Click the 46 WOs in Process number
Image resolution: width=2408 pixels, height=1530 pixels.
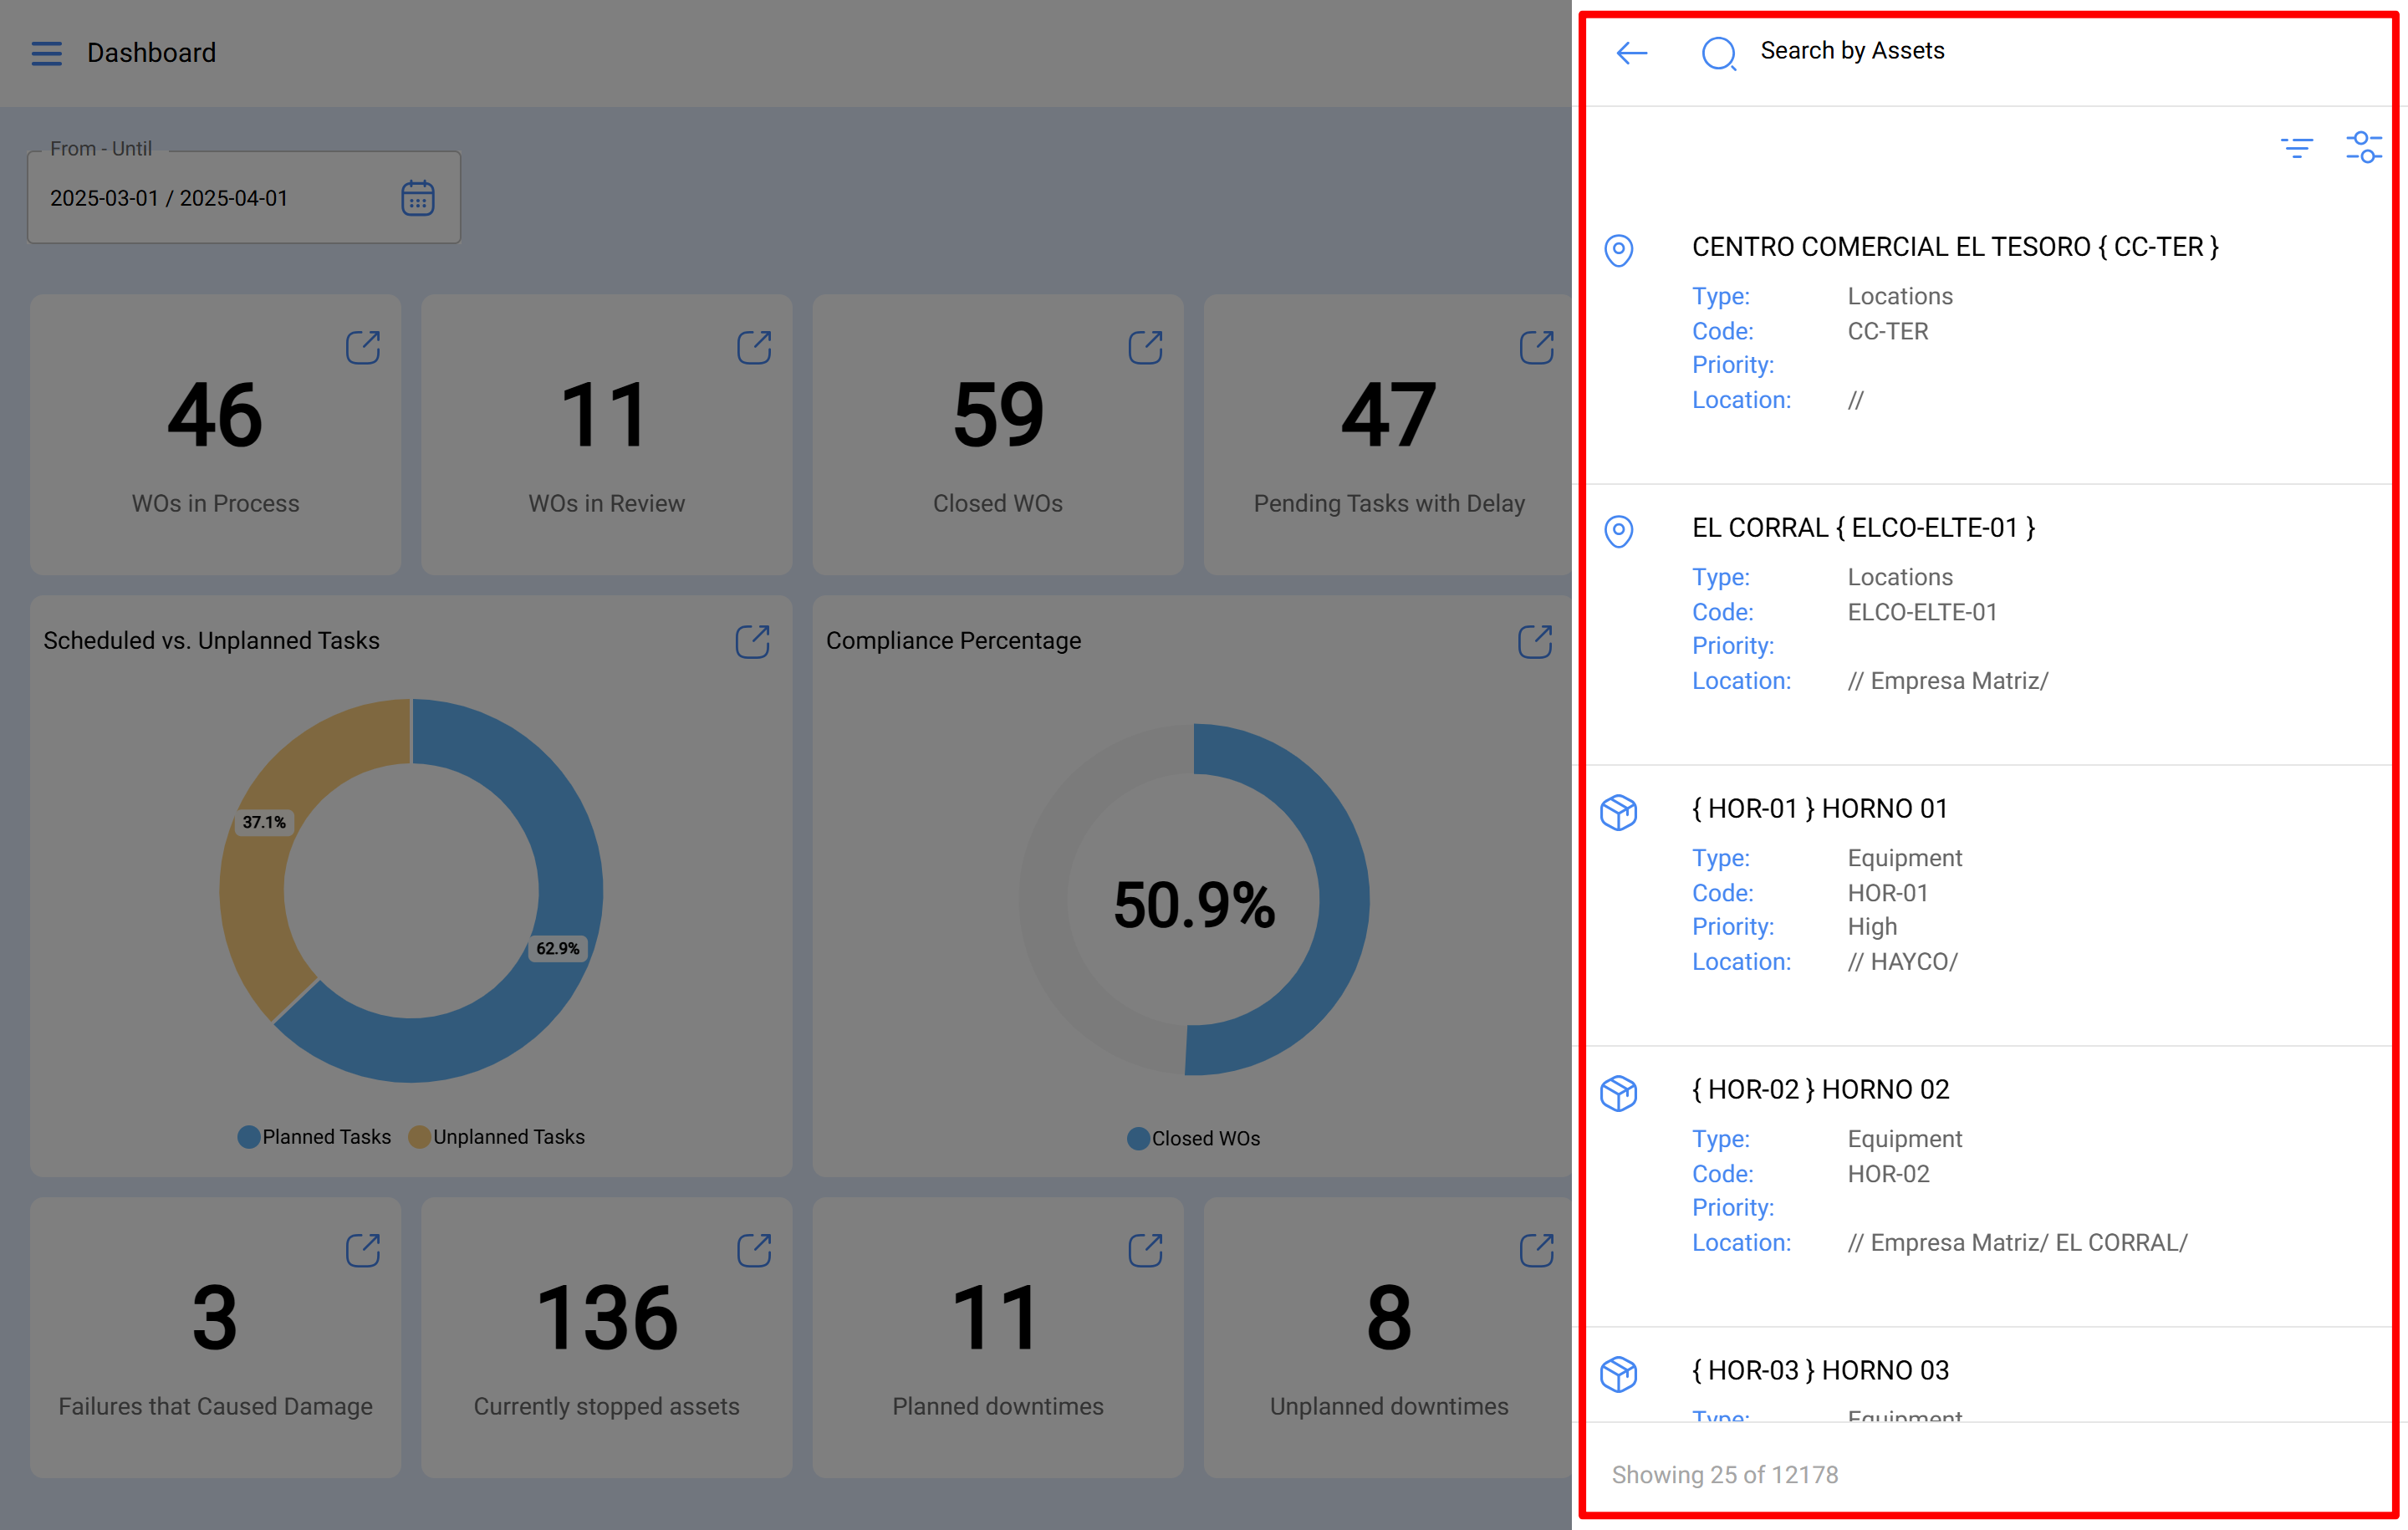(x=215, y=415)
